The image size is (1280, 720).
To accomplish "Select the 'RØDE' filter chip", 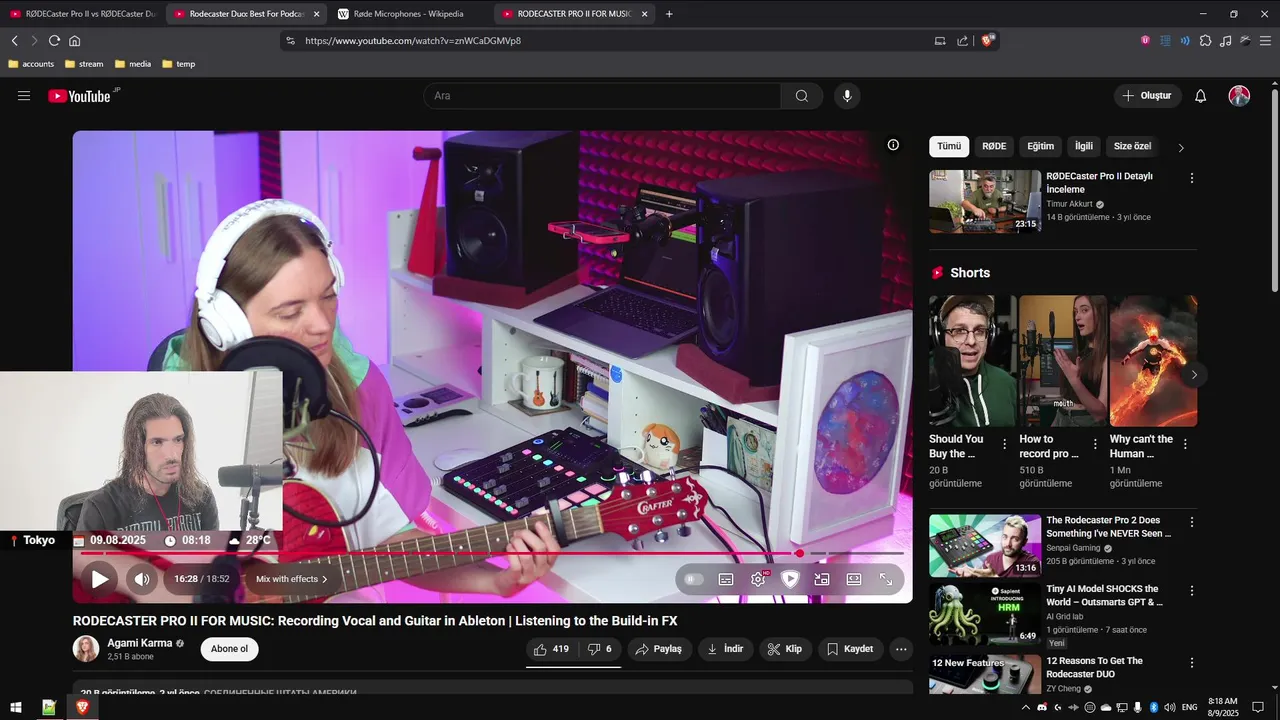I will point(994,146).
